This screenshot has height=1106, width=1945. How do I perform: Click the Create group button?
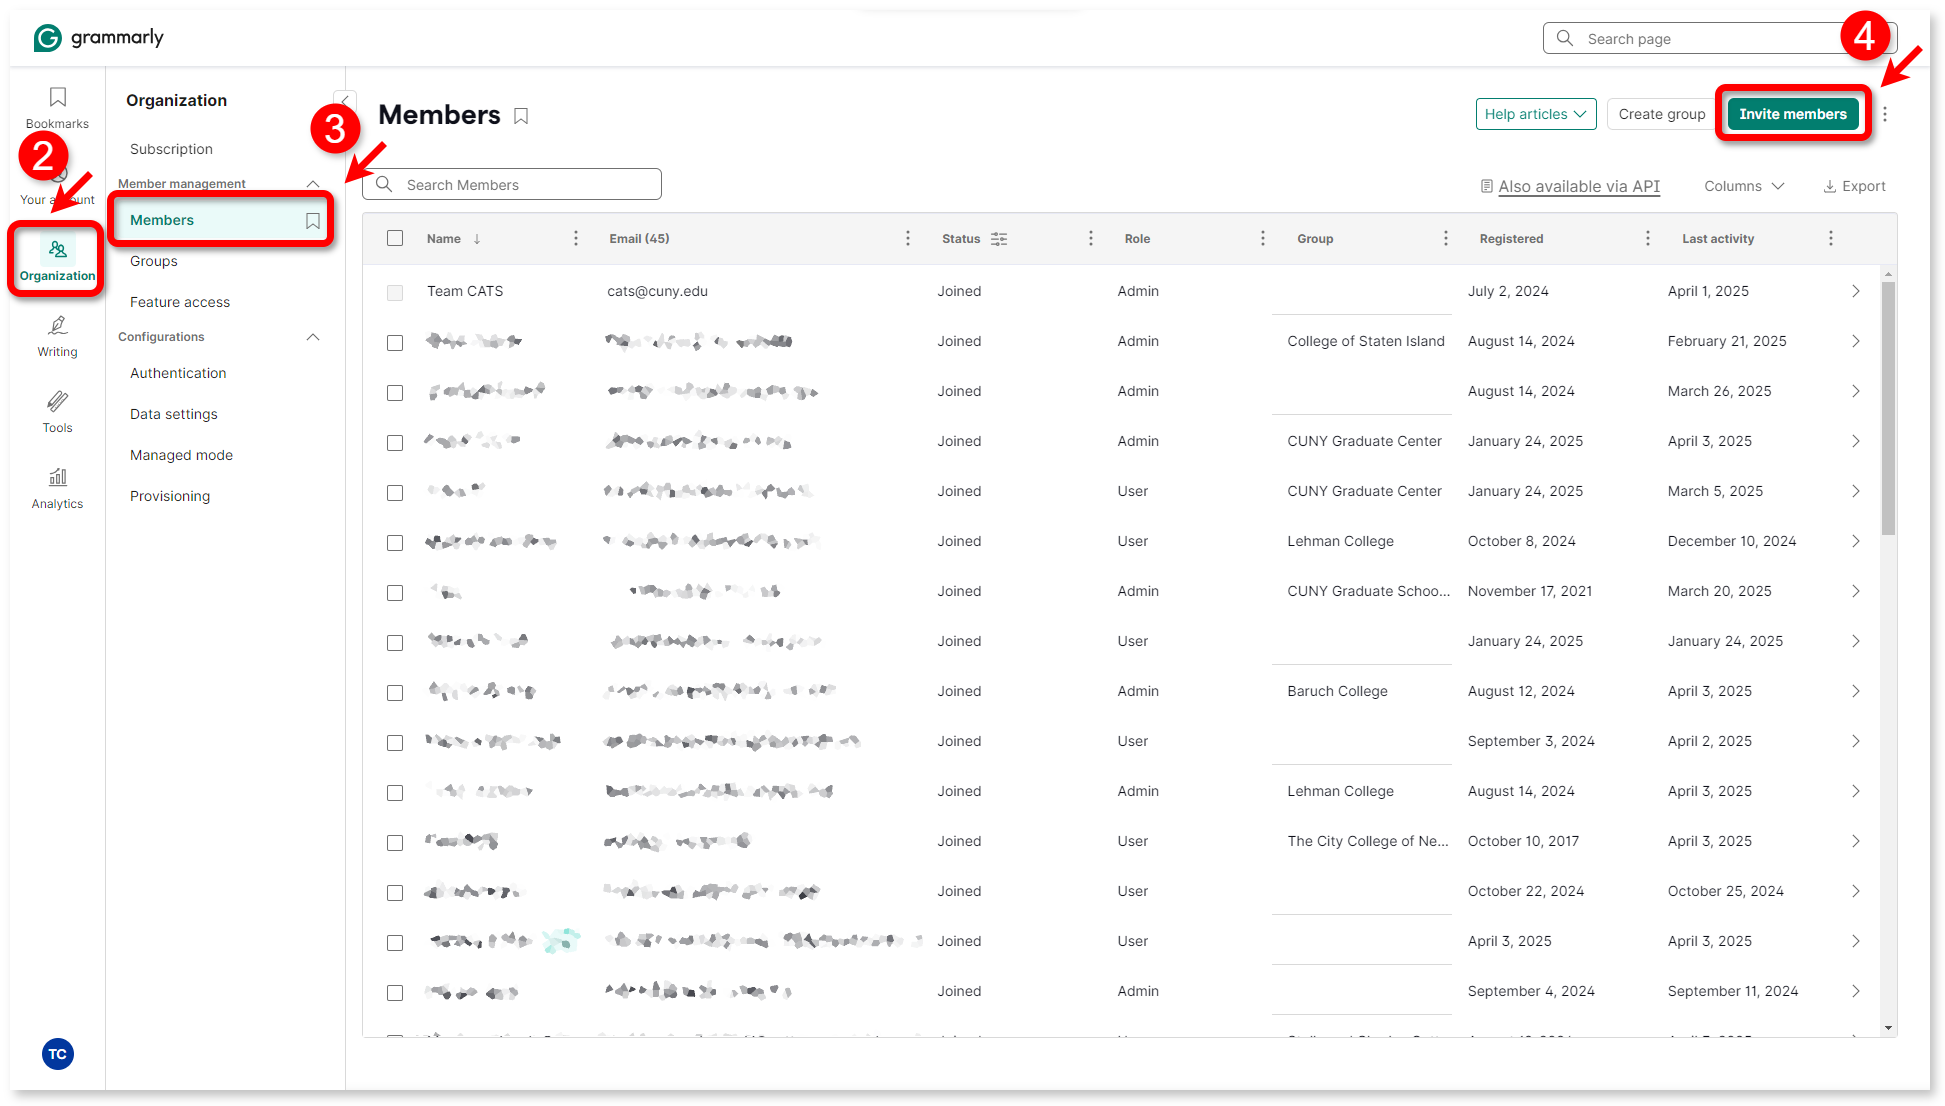[x=1661, y=114]
